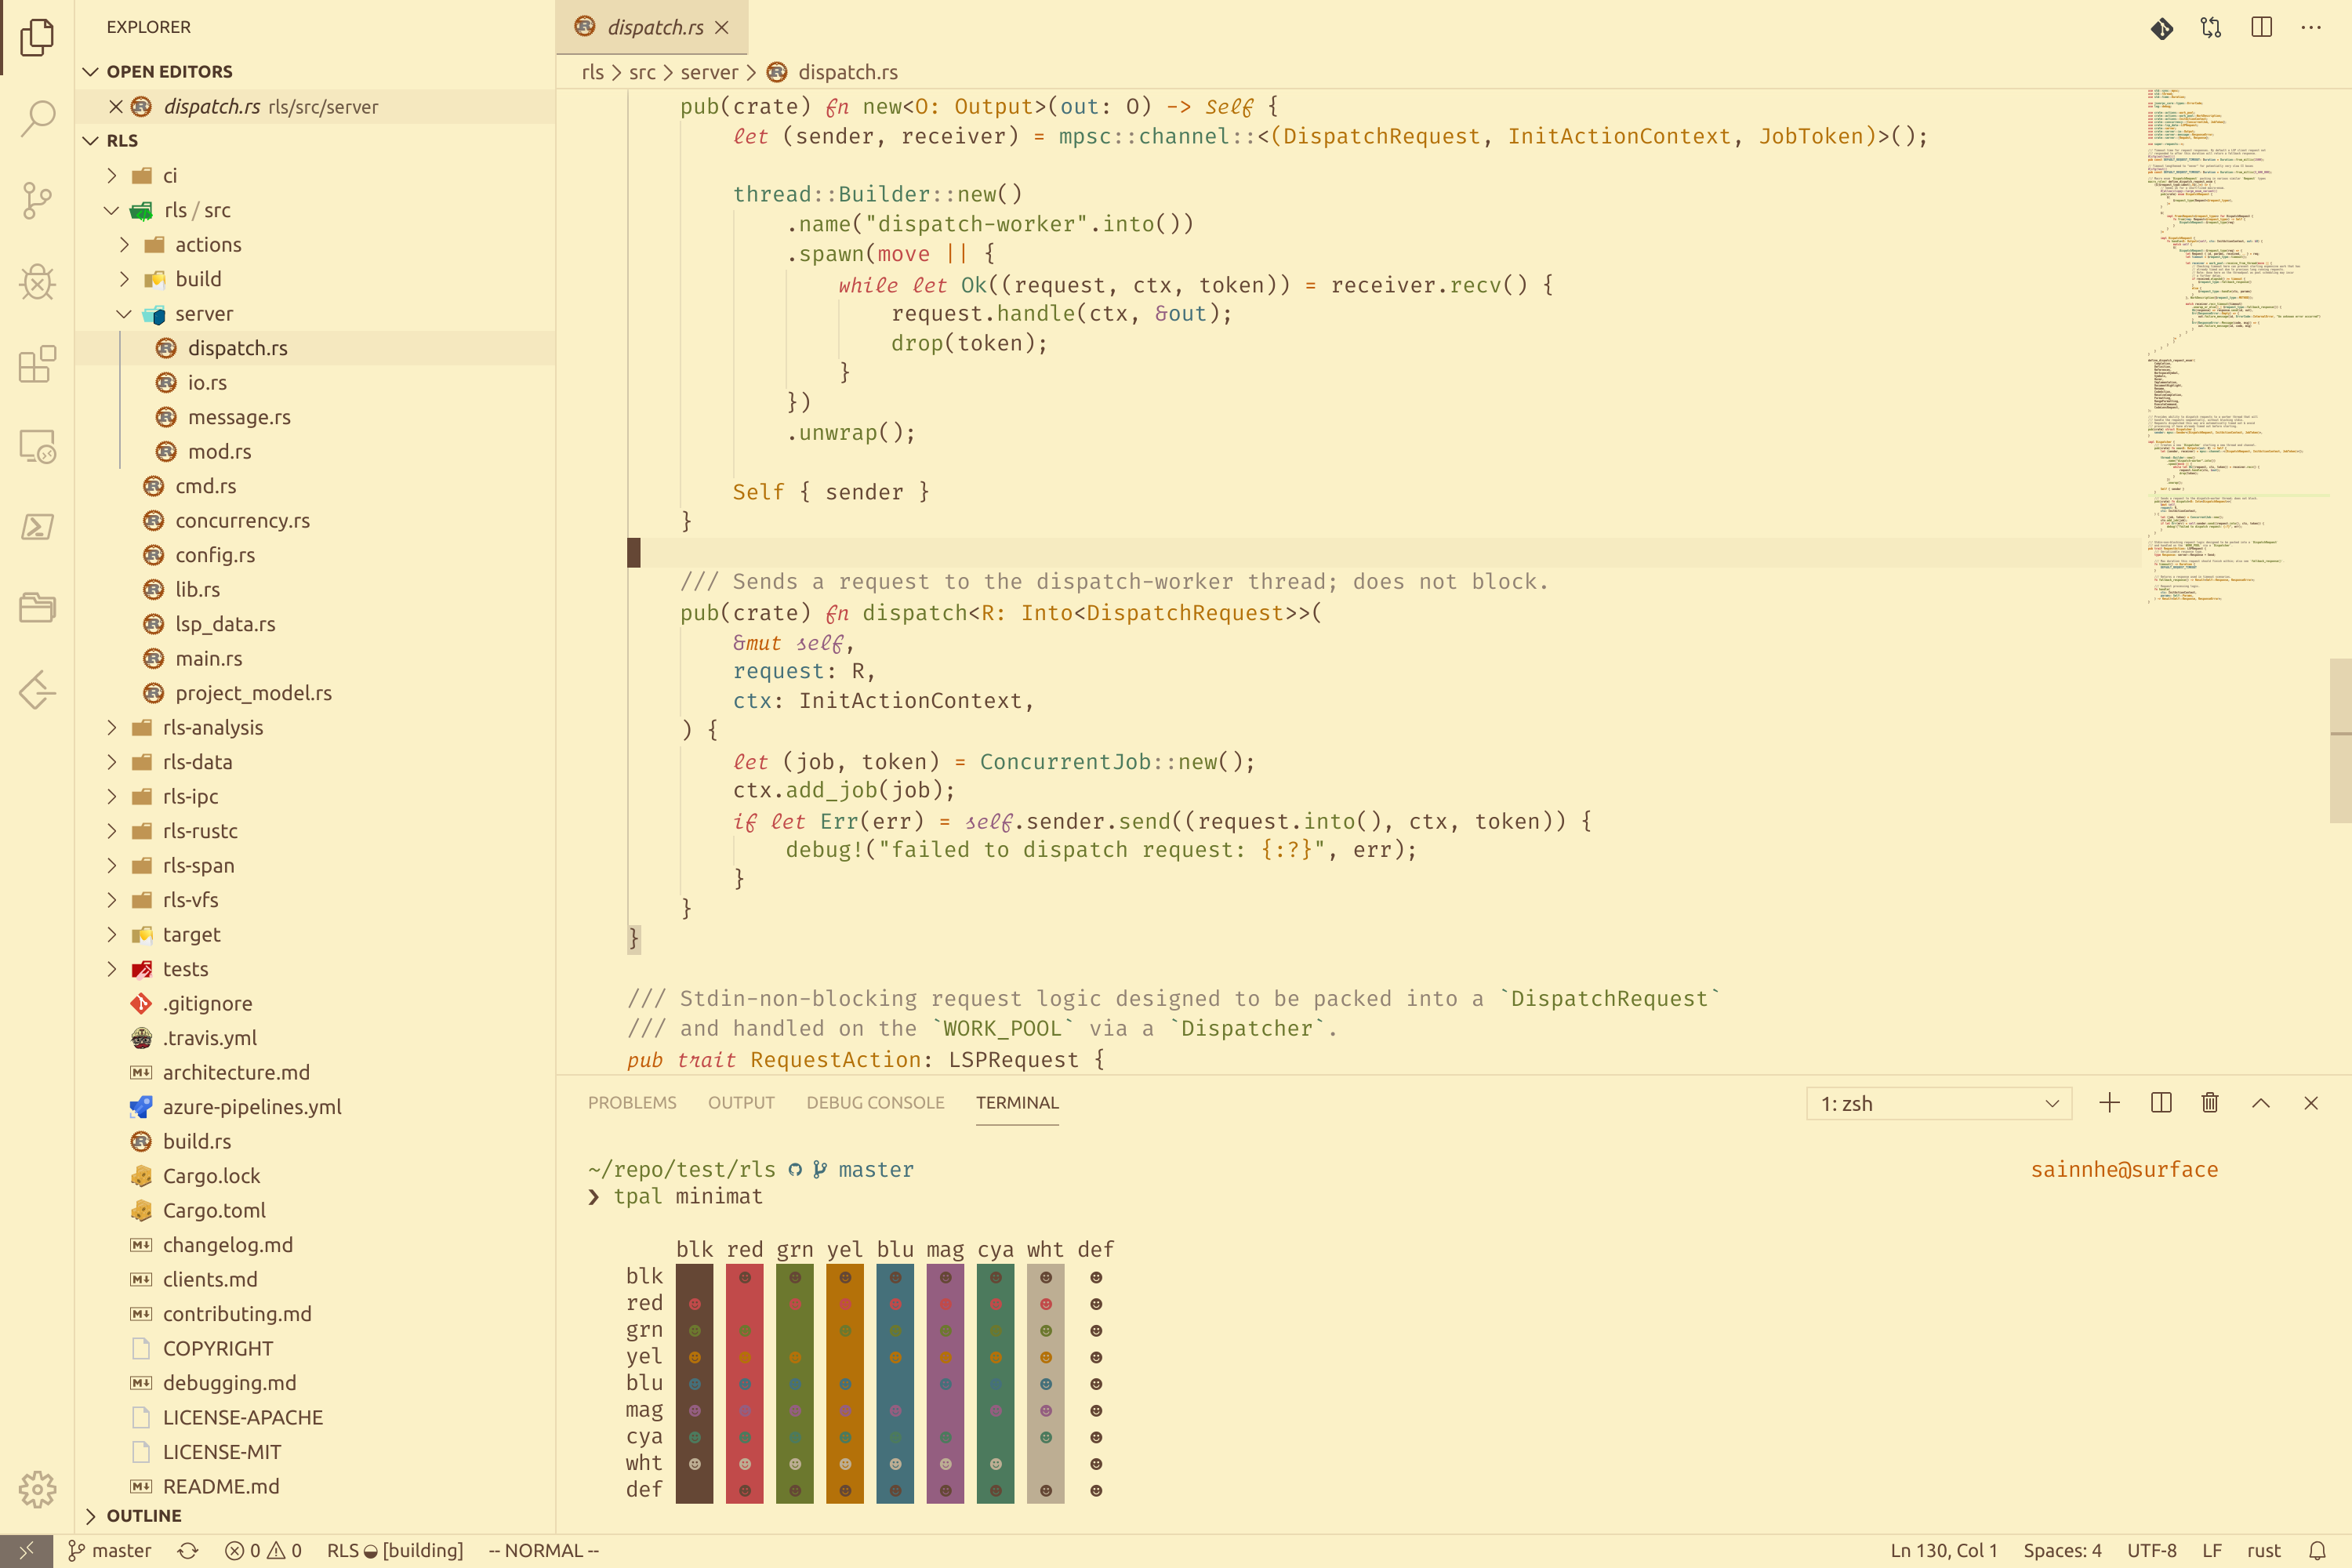
Task: Click the editor vertical scrollbar slider
Action: 2340,740
